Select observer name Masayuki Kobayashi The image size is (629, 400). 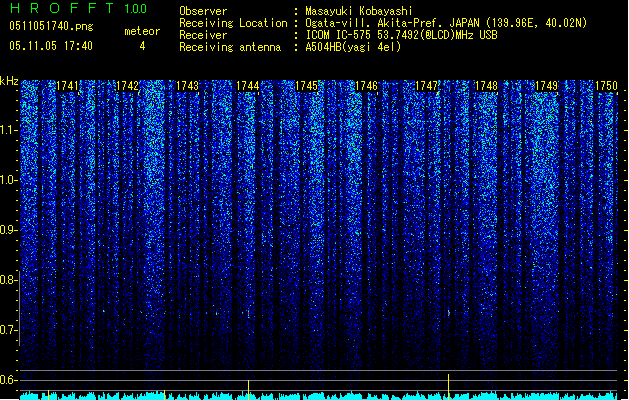[x=359, y=11]
